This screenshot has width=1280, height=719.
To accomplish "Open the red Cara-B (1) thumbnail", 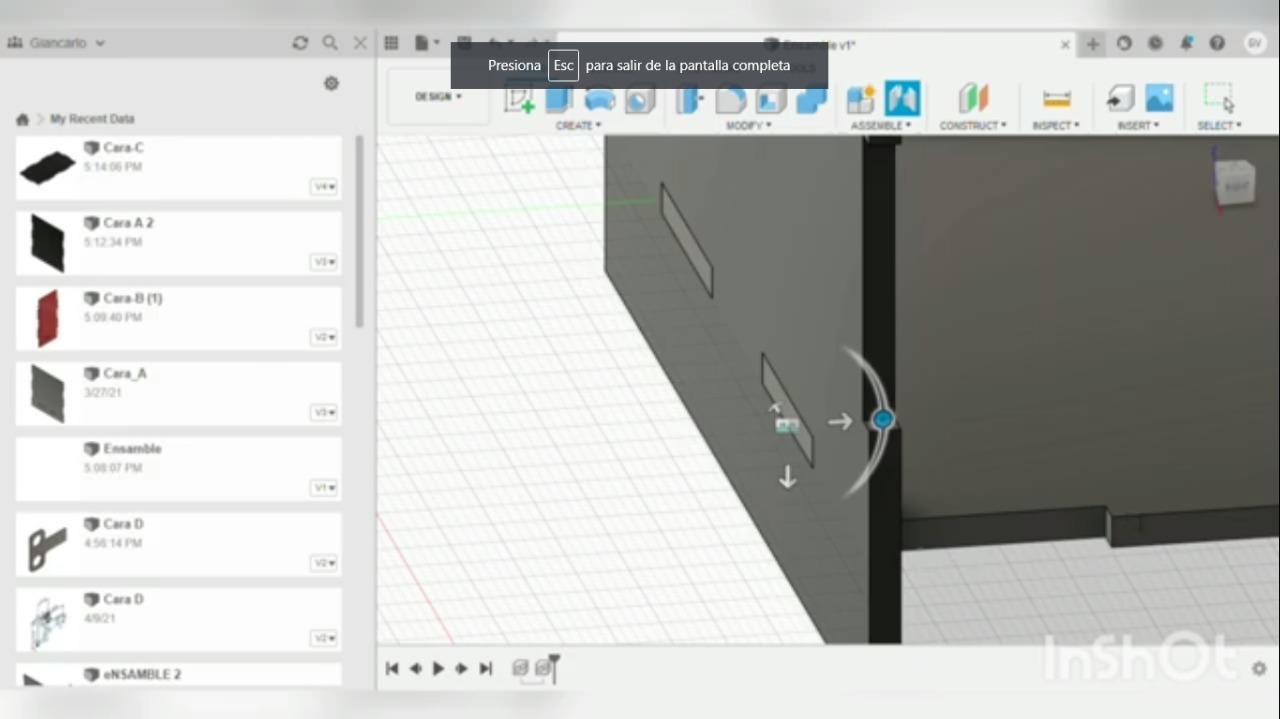I will pos(48,318).
